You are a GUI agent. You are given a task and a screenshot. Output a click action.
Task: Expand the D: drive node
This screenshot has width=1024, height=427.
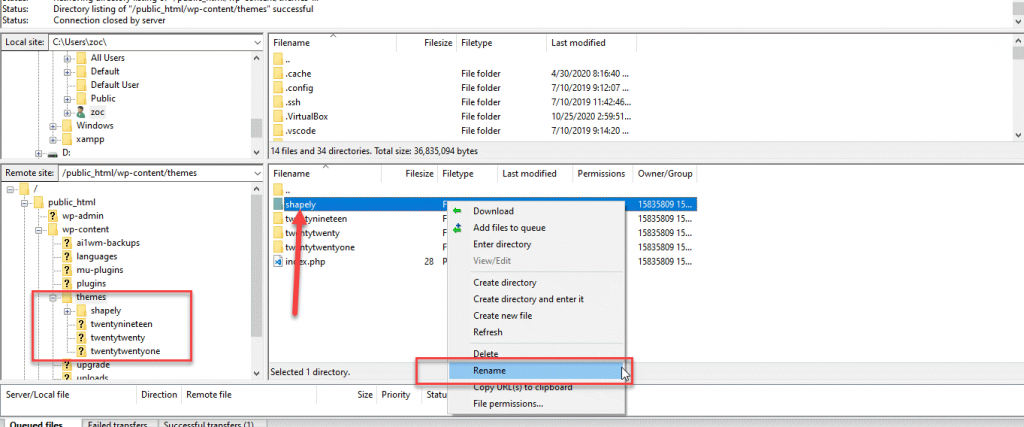[x=39, y=154]
